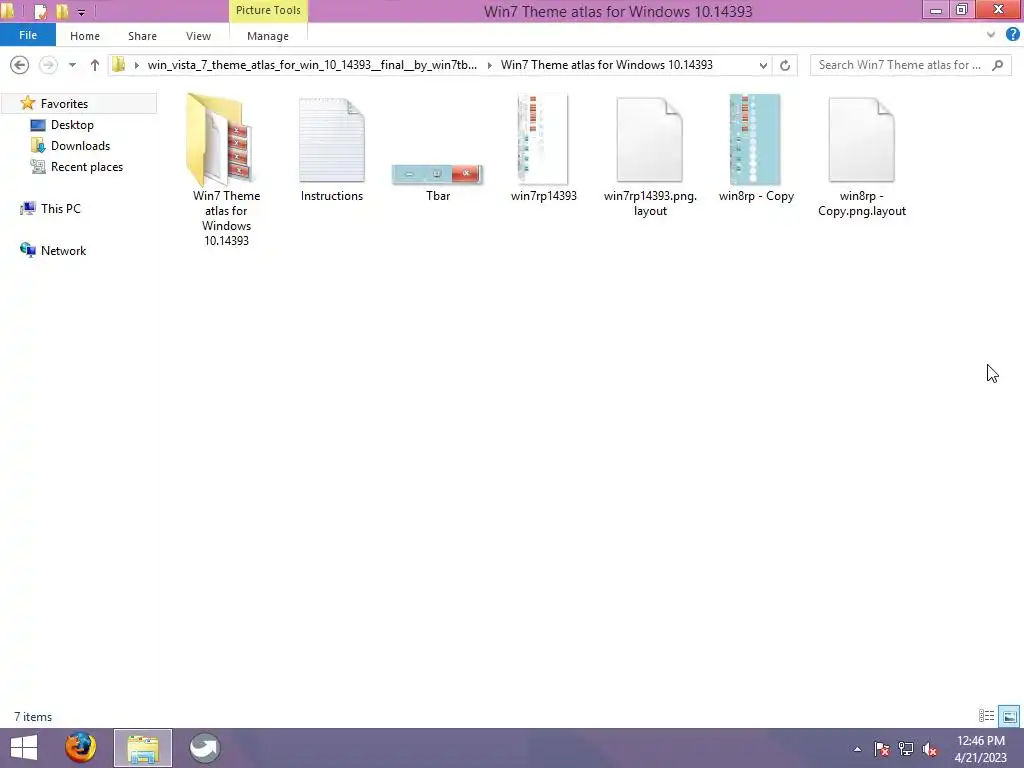Screen dimensions: 1024x768
Task: Click the win_vista_7_theme_atlas breadcrumb segment
Action: tap(312, 65)
